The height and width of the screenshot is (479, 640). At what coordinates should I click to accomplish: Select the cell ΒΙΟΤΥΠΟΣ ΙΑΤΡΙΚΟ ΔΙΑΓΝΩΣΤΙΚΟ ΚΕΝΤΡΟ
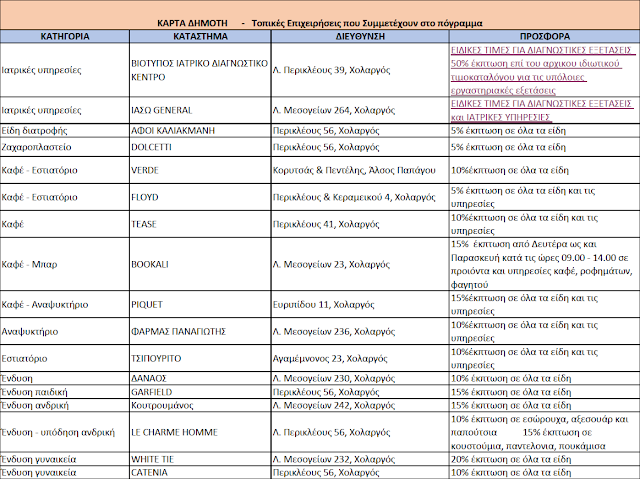[200, 70]
